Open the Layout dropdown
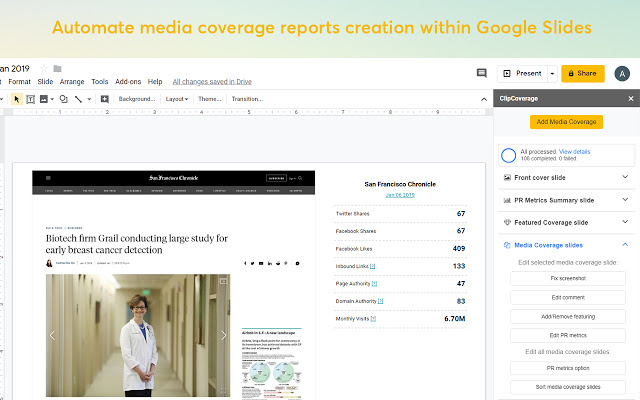Image resolution: width=640 pixels, height=400 pixels. click(177, 99)
